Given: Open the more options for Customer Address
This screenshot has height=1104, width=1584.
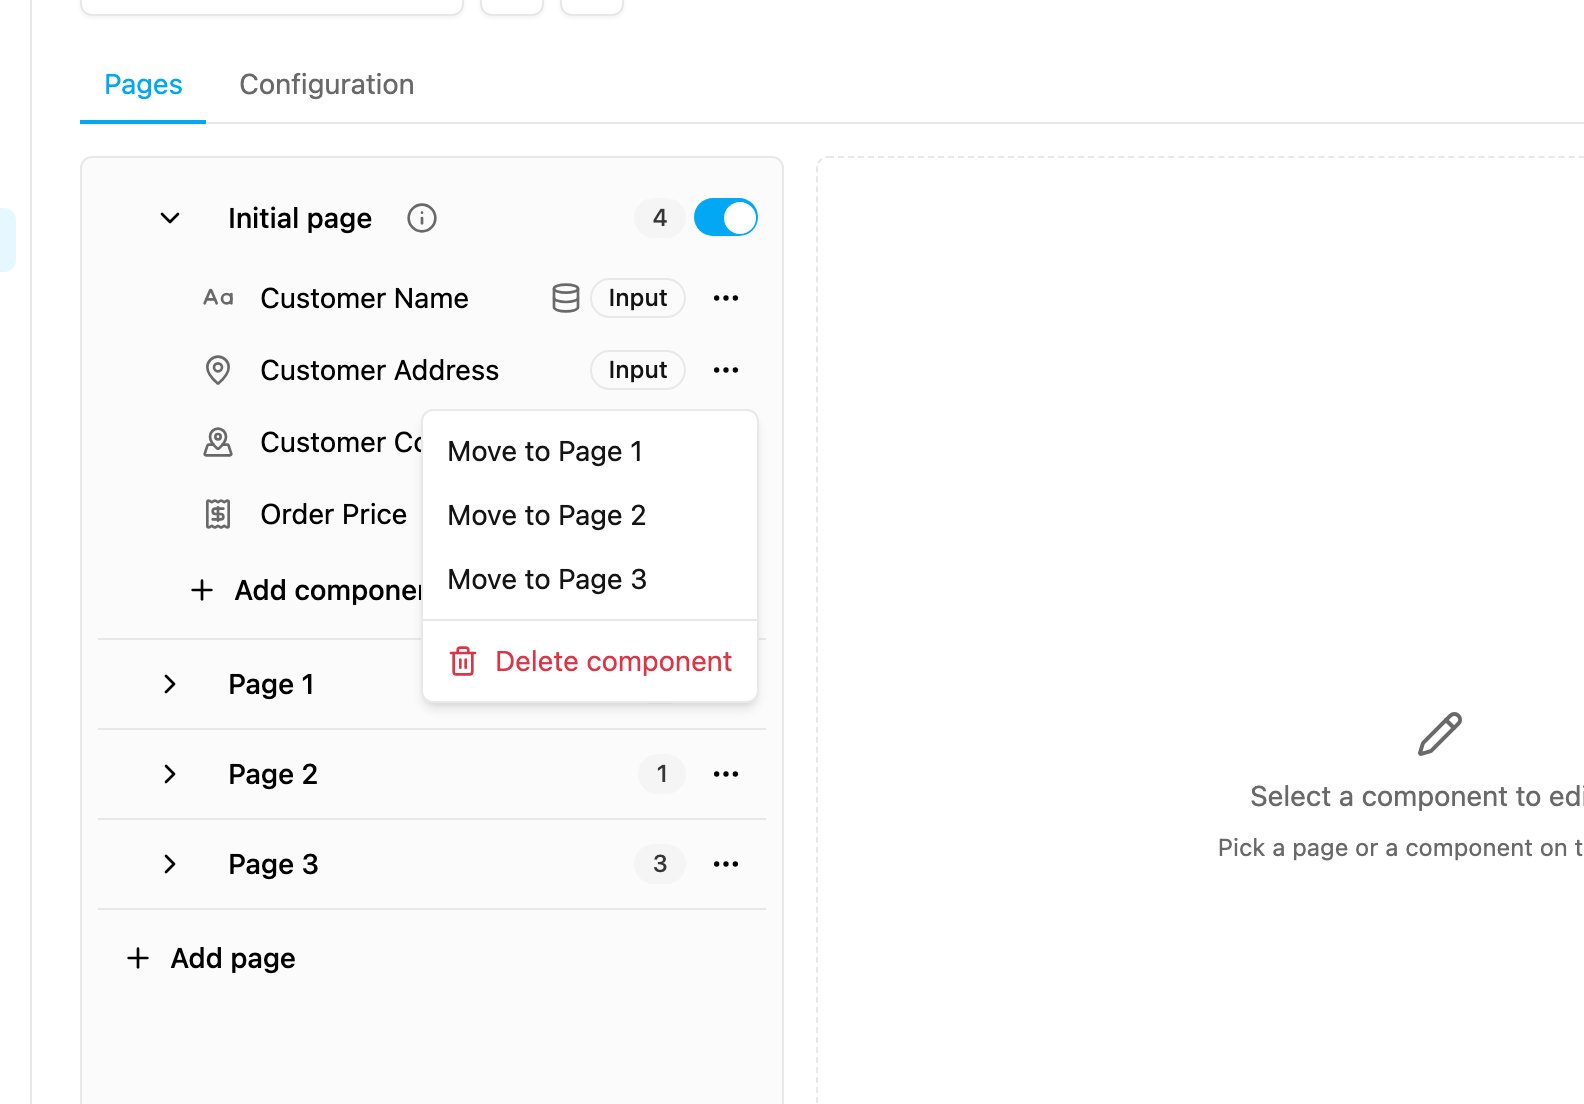Looking at the screenshot, I should (x=726, y=370).
